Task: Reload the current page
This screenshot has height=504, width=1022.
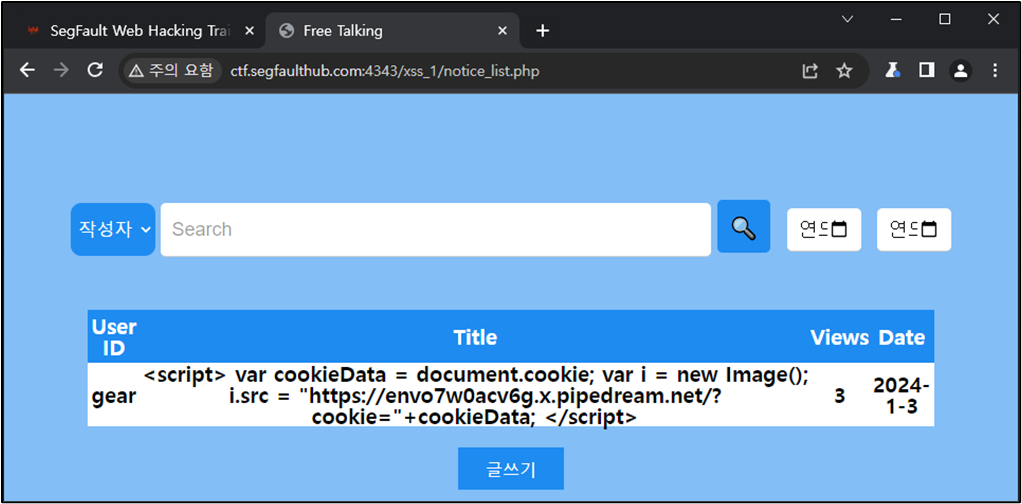Action: coord(95,70)
